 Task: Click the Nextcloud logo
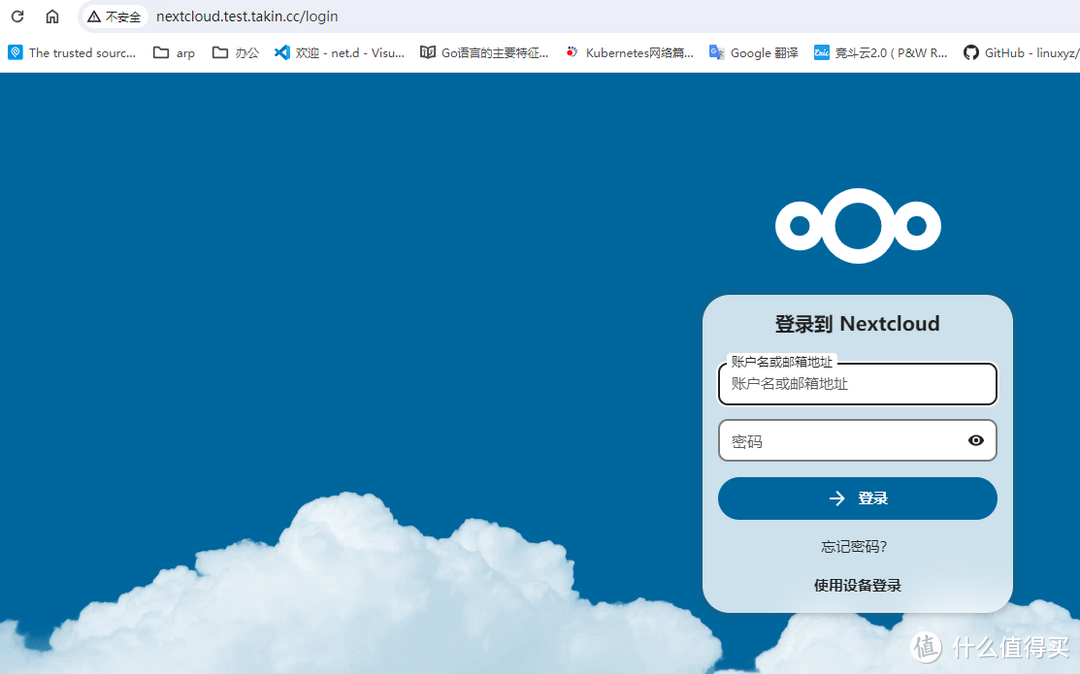pyautogui.click(x=857, y=225)
